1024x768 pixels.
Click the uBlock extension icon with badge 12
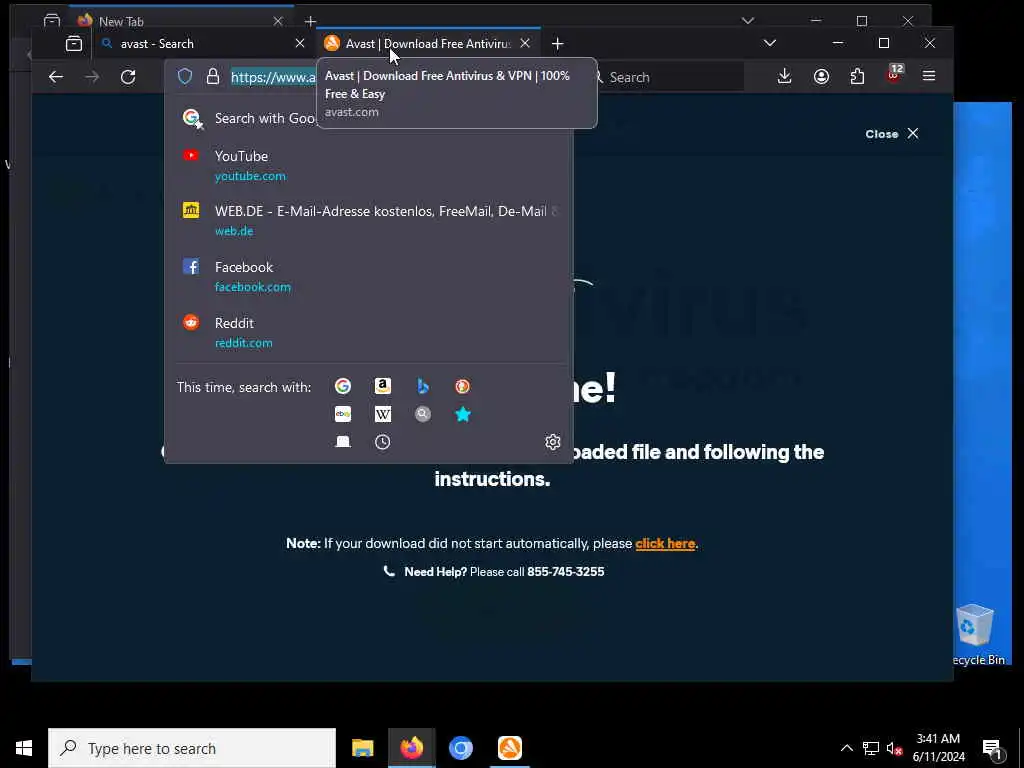(893, 74)
